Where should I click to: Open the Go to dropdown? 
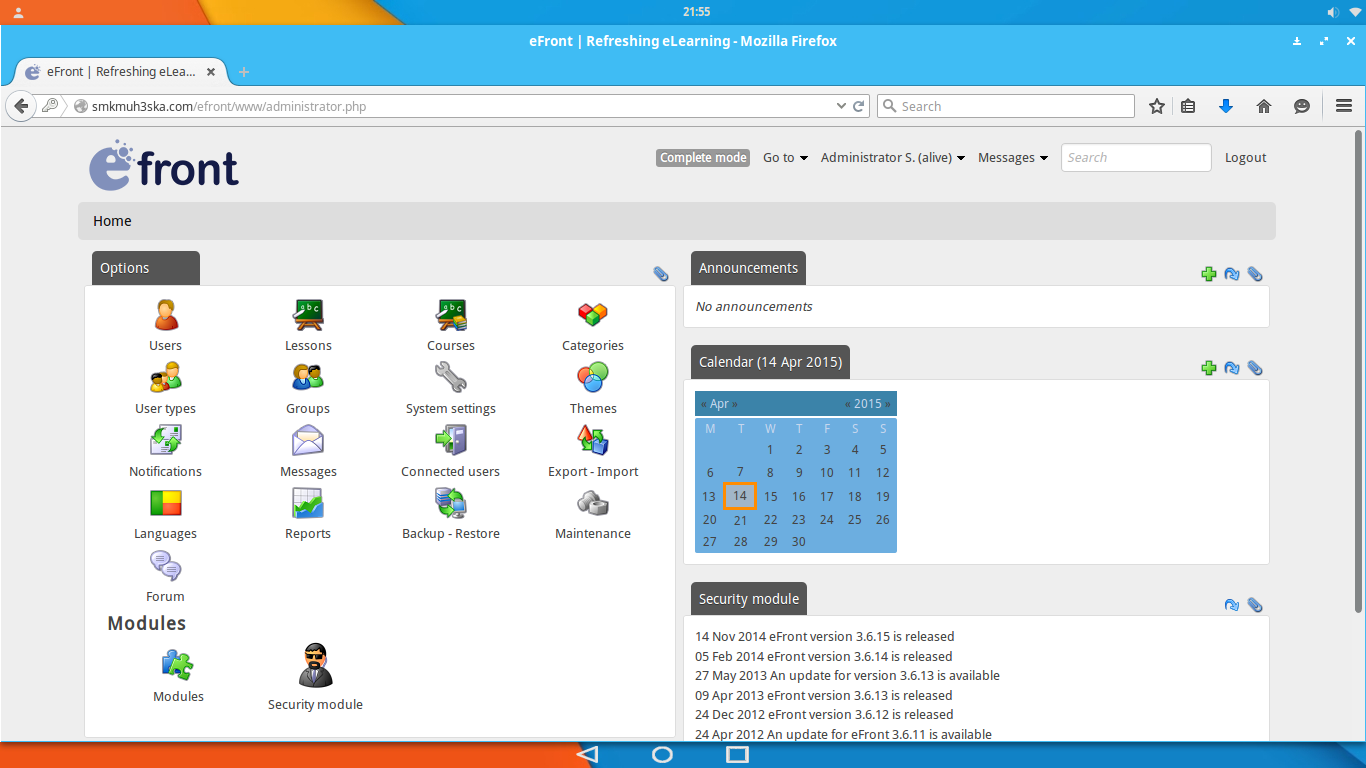coord(785,157)
